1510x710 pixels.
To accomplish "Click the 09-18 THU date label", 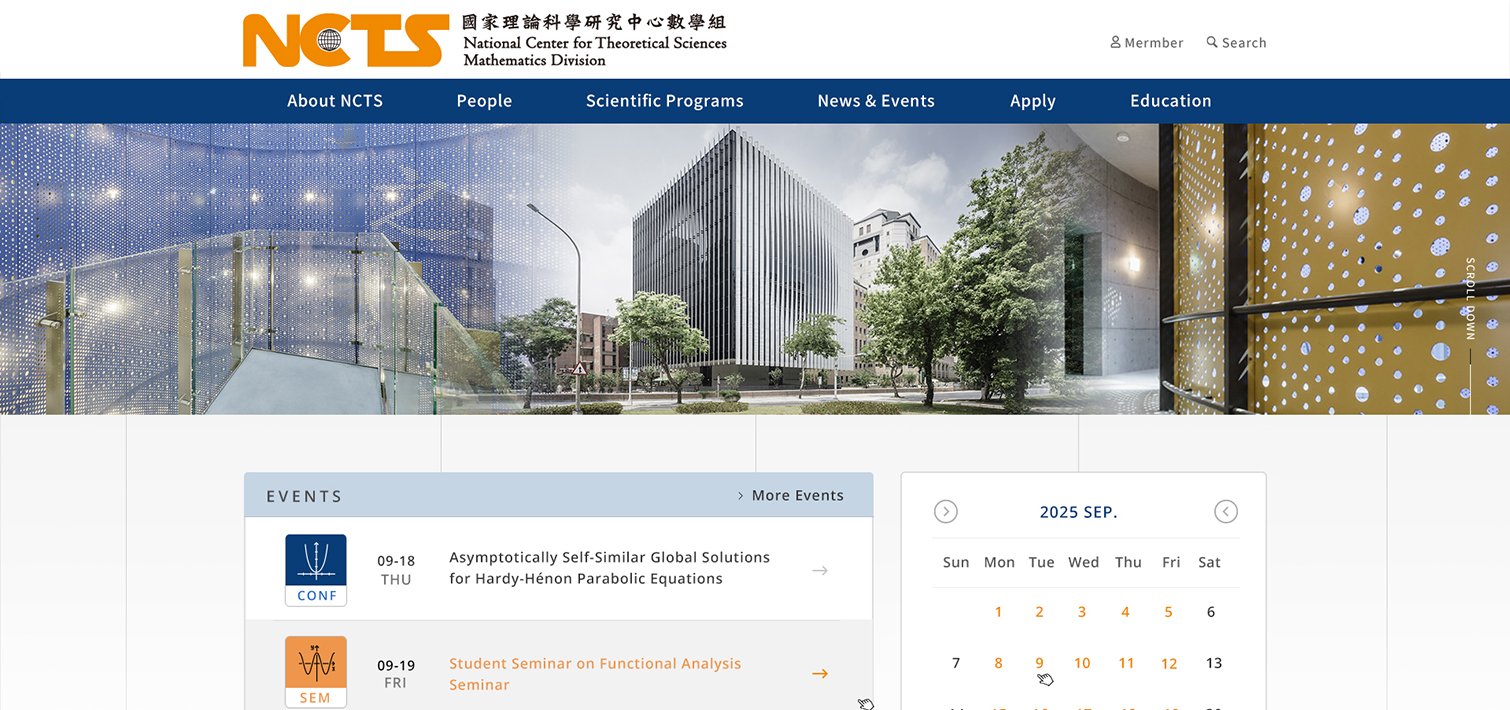I will pyautogui.click(x=396, y=570).
